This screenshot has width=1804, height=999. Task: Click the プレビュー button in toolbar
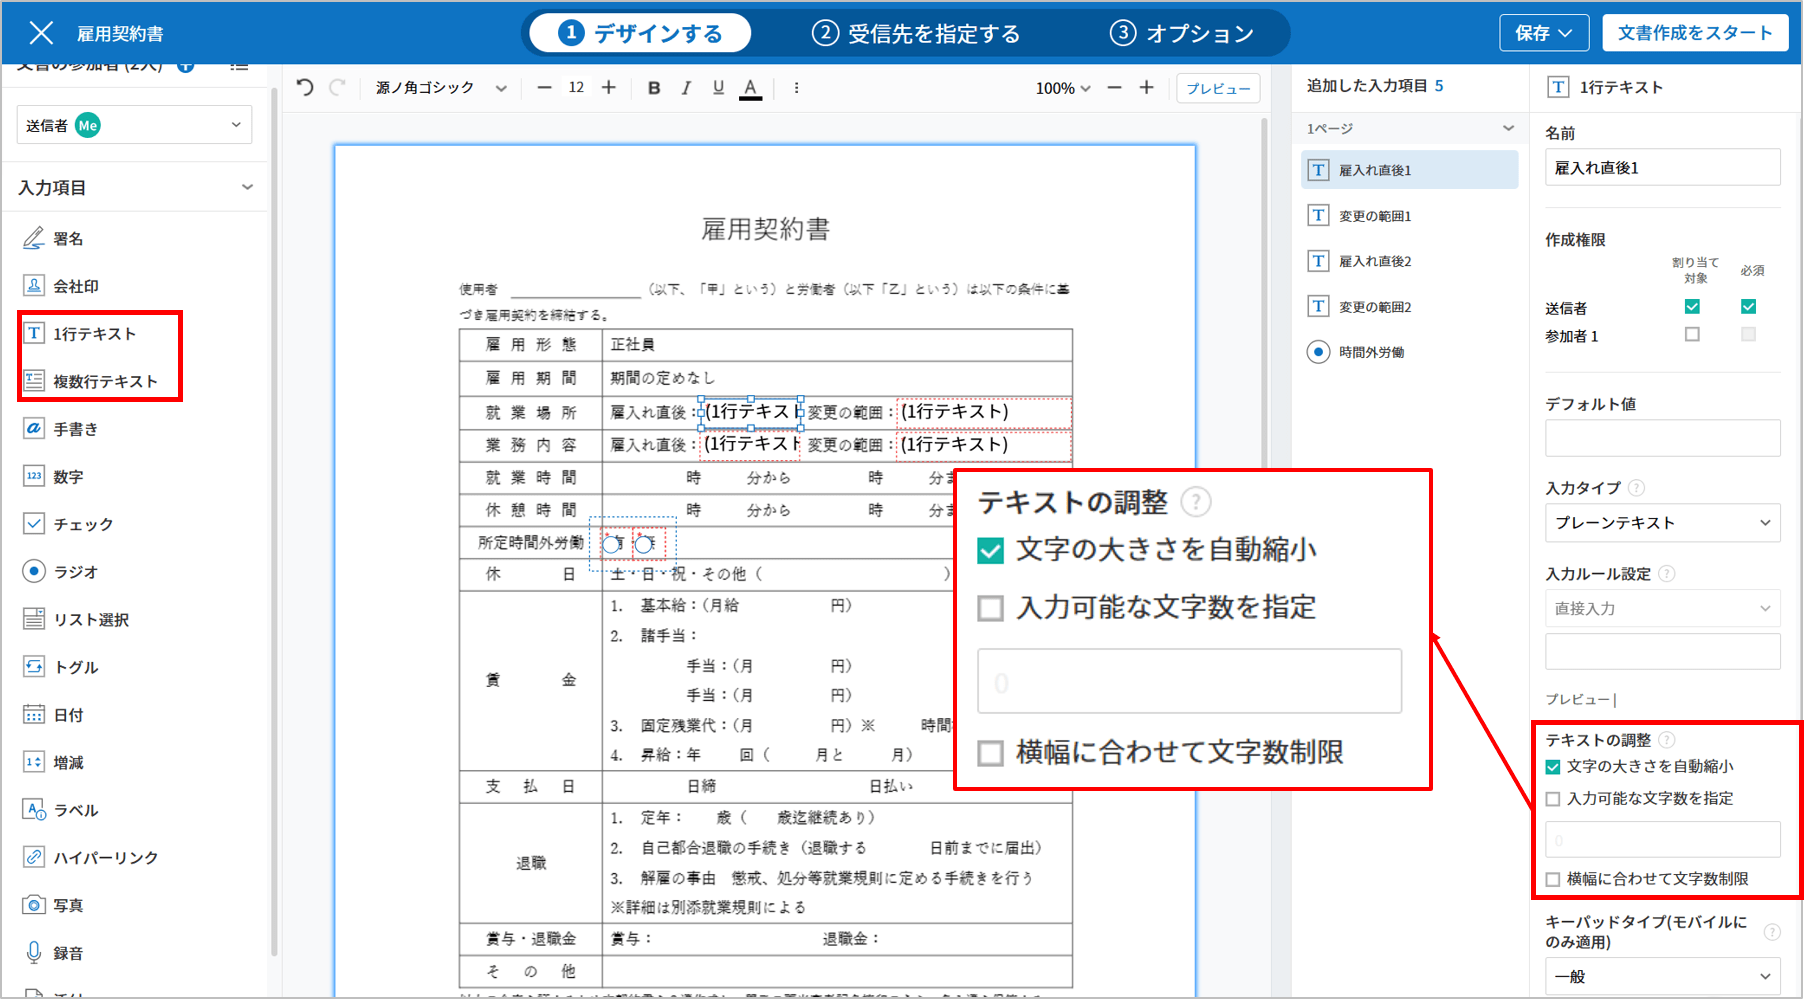click(x=1217, y=88)
